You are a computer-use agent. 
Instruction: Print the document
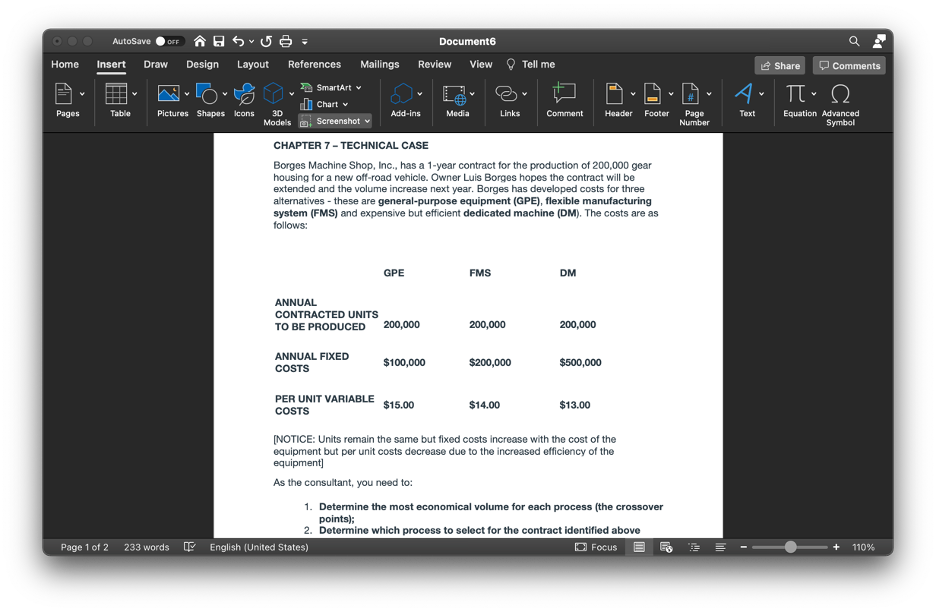click(286, 41)
